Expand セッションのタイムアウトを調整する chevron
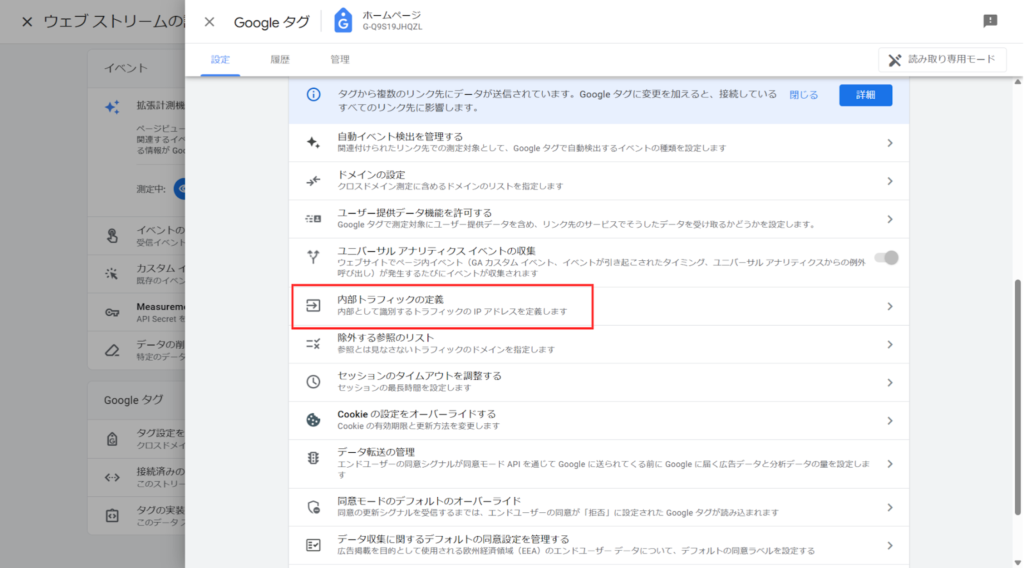Image resolution: width=1024 pixels, height=568 pixels. (x=889, y=382)
